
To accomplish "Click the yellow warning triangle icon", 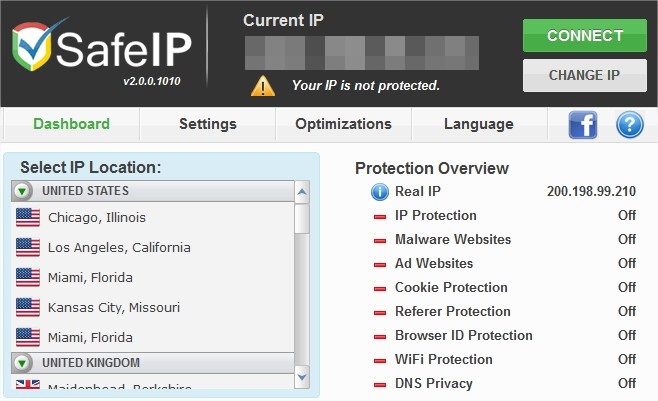I will pos(263,85).
